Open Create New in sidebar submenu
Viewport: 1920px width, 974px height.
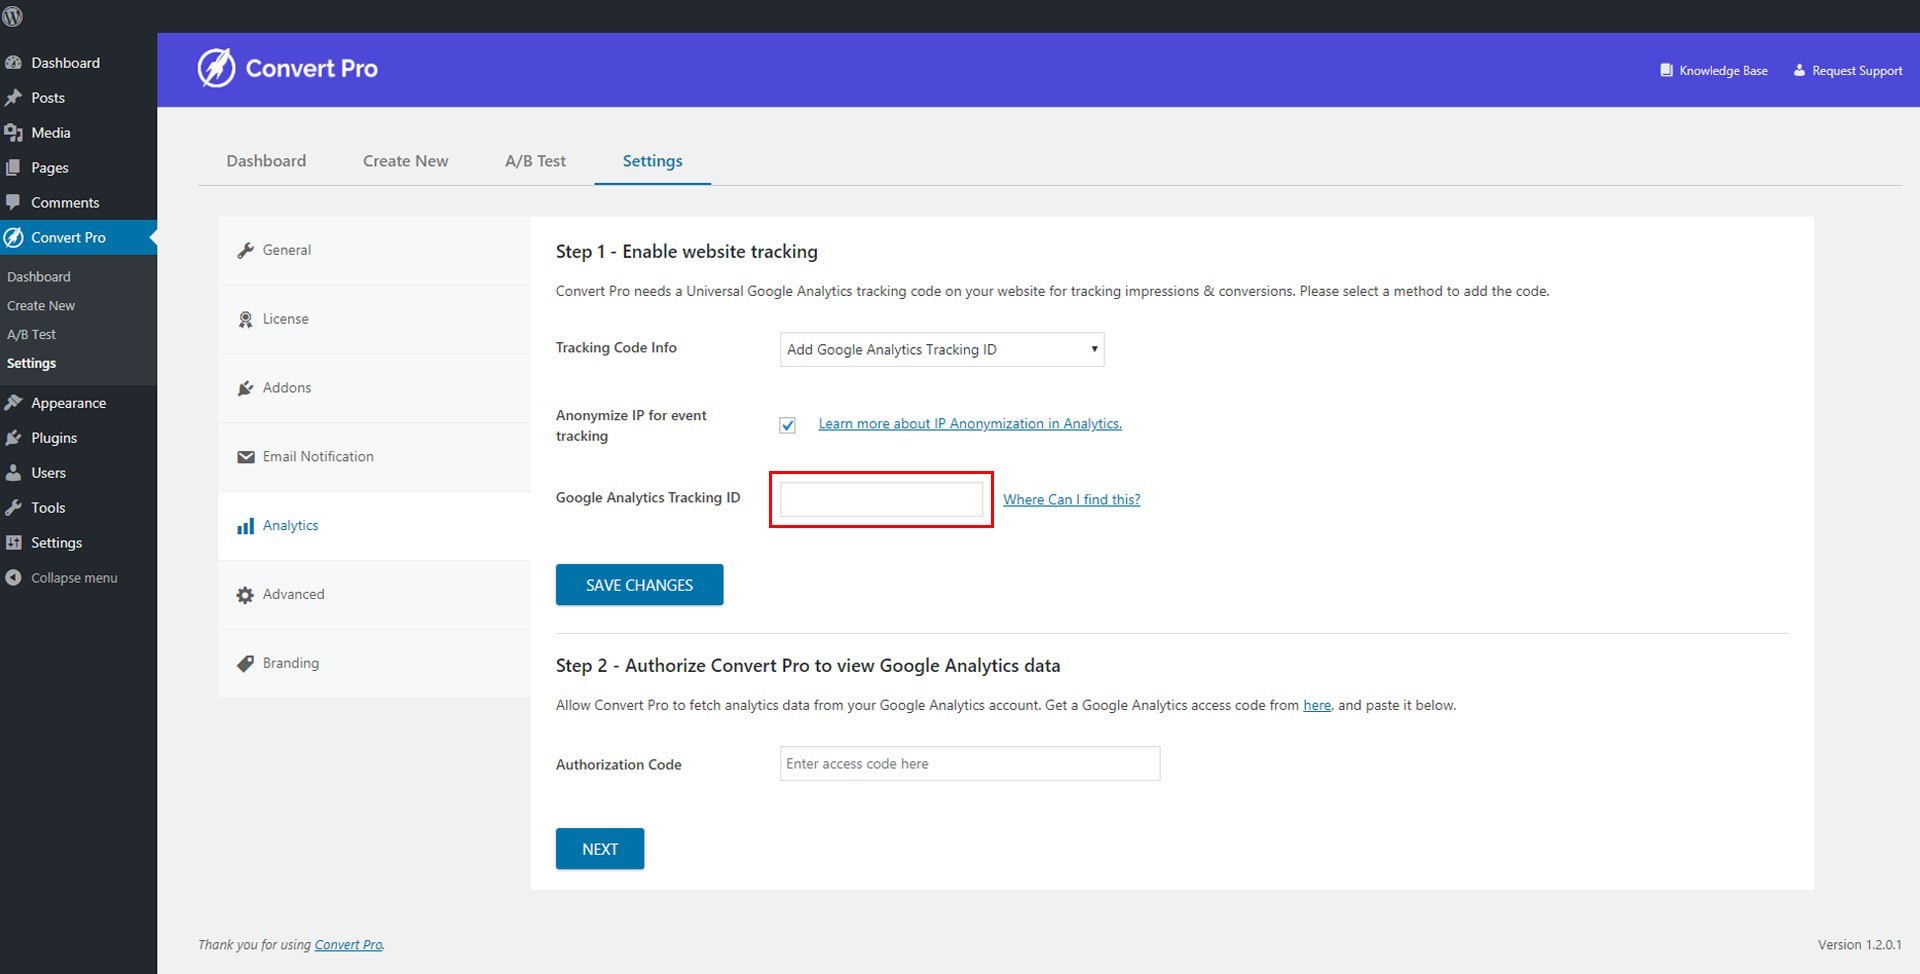[41, 305]
